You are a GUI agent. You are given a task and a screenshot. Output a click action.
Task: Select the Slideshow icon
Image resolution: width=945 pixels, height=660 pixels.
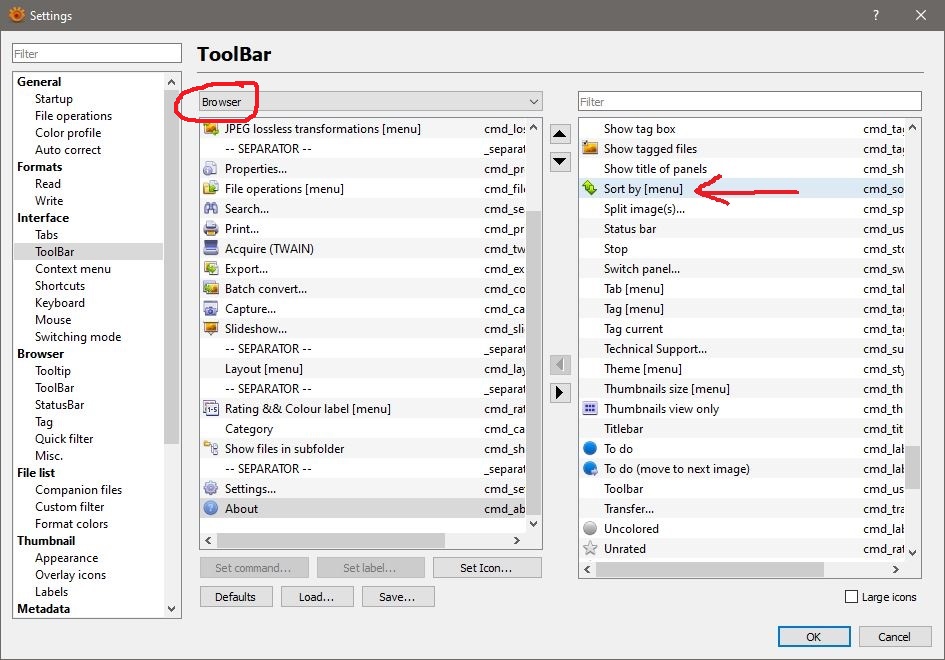210,328
